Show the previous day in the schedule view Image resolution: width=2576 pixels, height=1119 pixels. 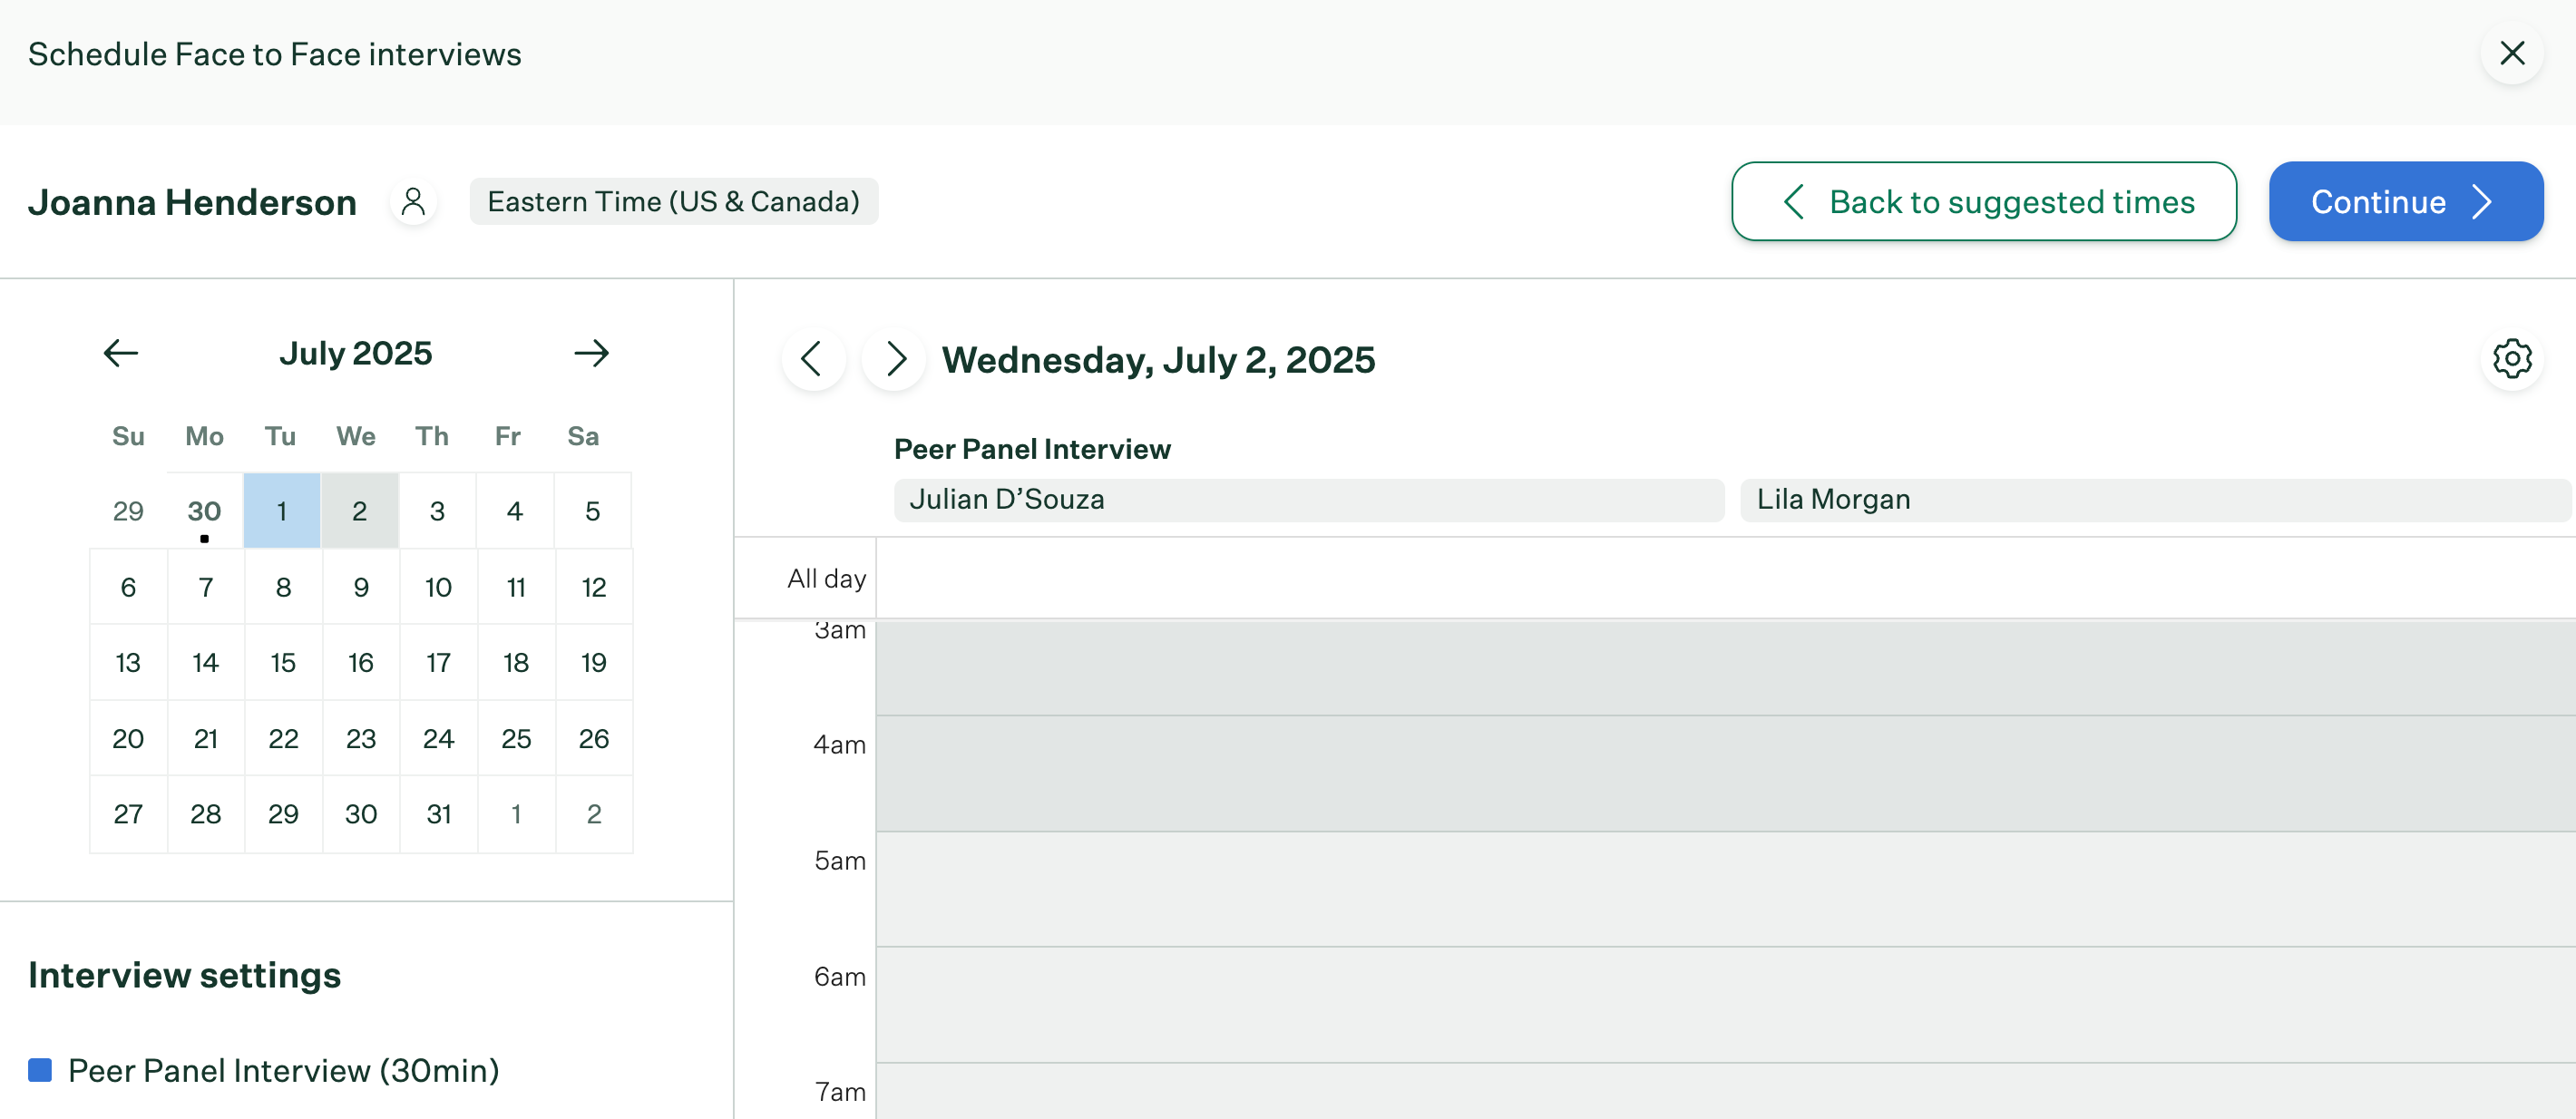(x=813, y=359)
